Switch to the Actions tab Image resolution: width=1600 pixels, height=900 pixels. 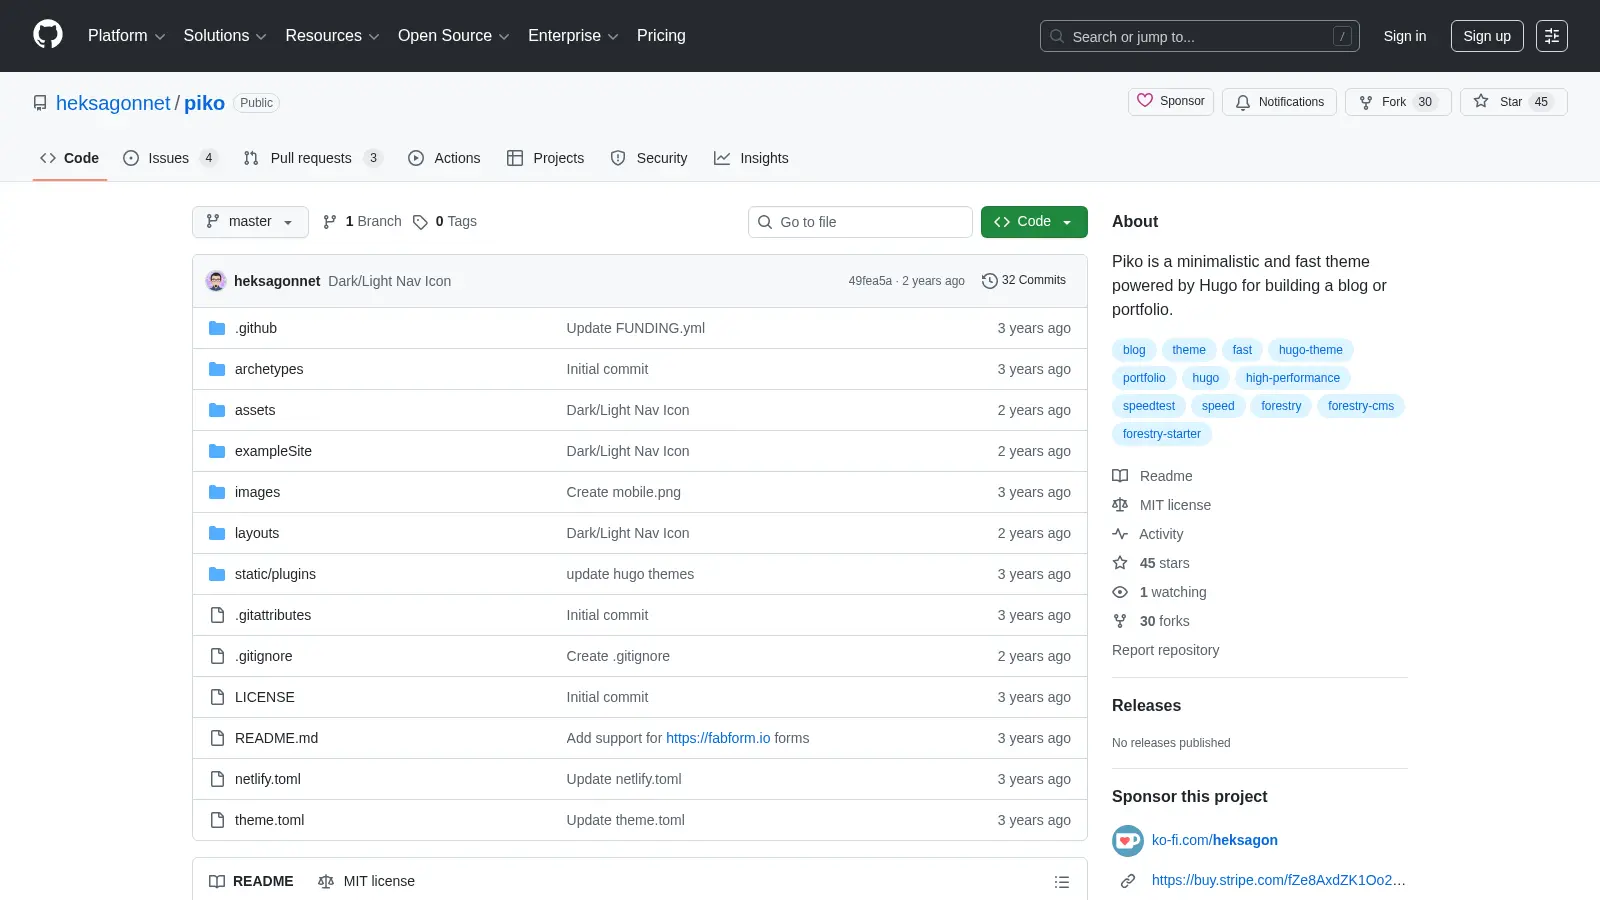(x=444, y=158)
